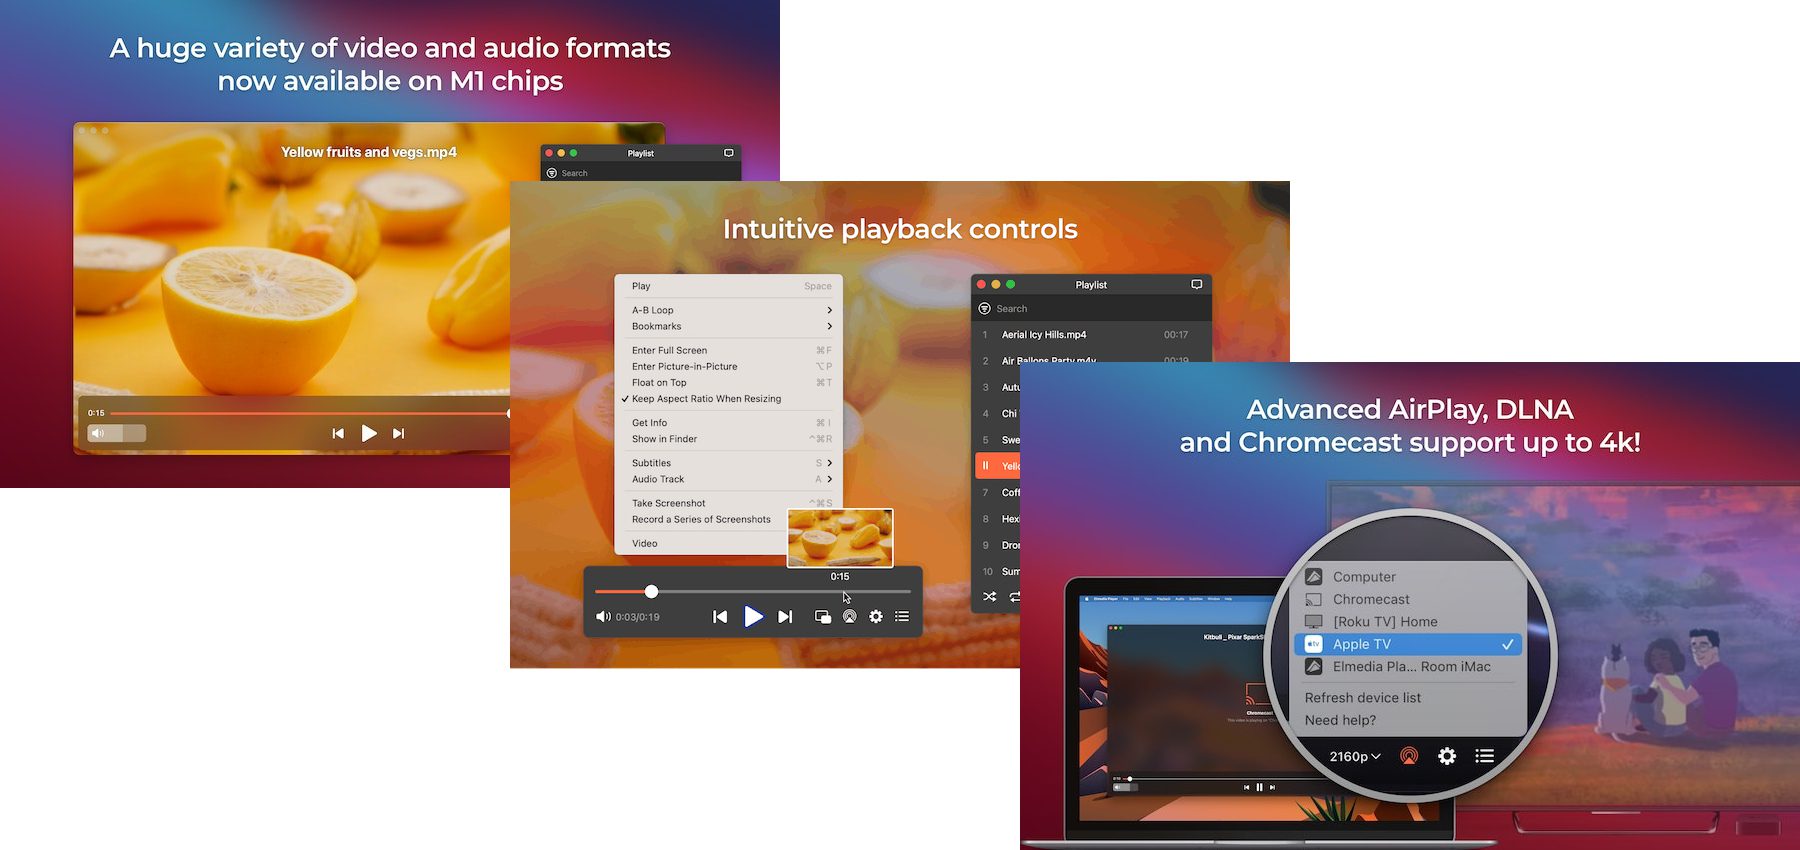This screenshot has height=850, width=1800.
Task: Open AirPlay streaming icon next to 2160p
Action: coord(1409,756)
